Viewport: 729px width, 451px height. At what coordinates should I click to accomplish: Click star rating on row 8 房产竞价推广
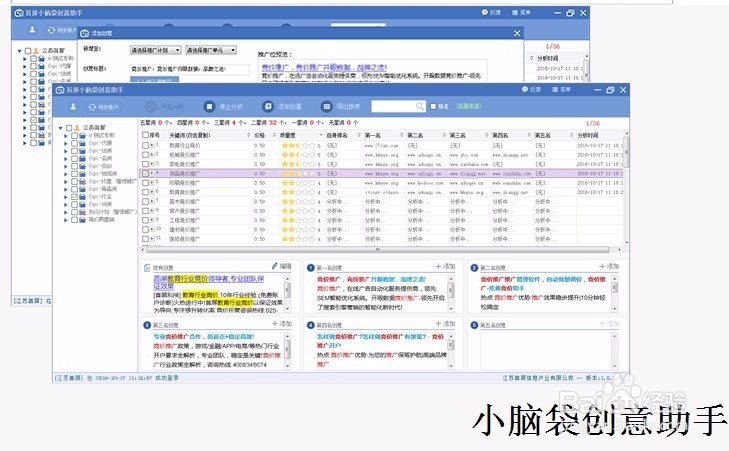[x=298, y=211]
